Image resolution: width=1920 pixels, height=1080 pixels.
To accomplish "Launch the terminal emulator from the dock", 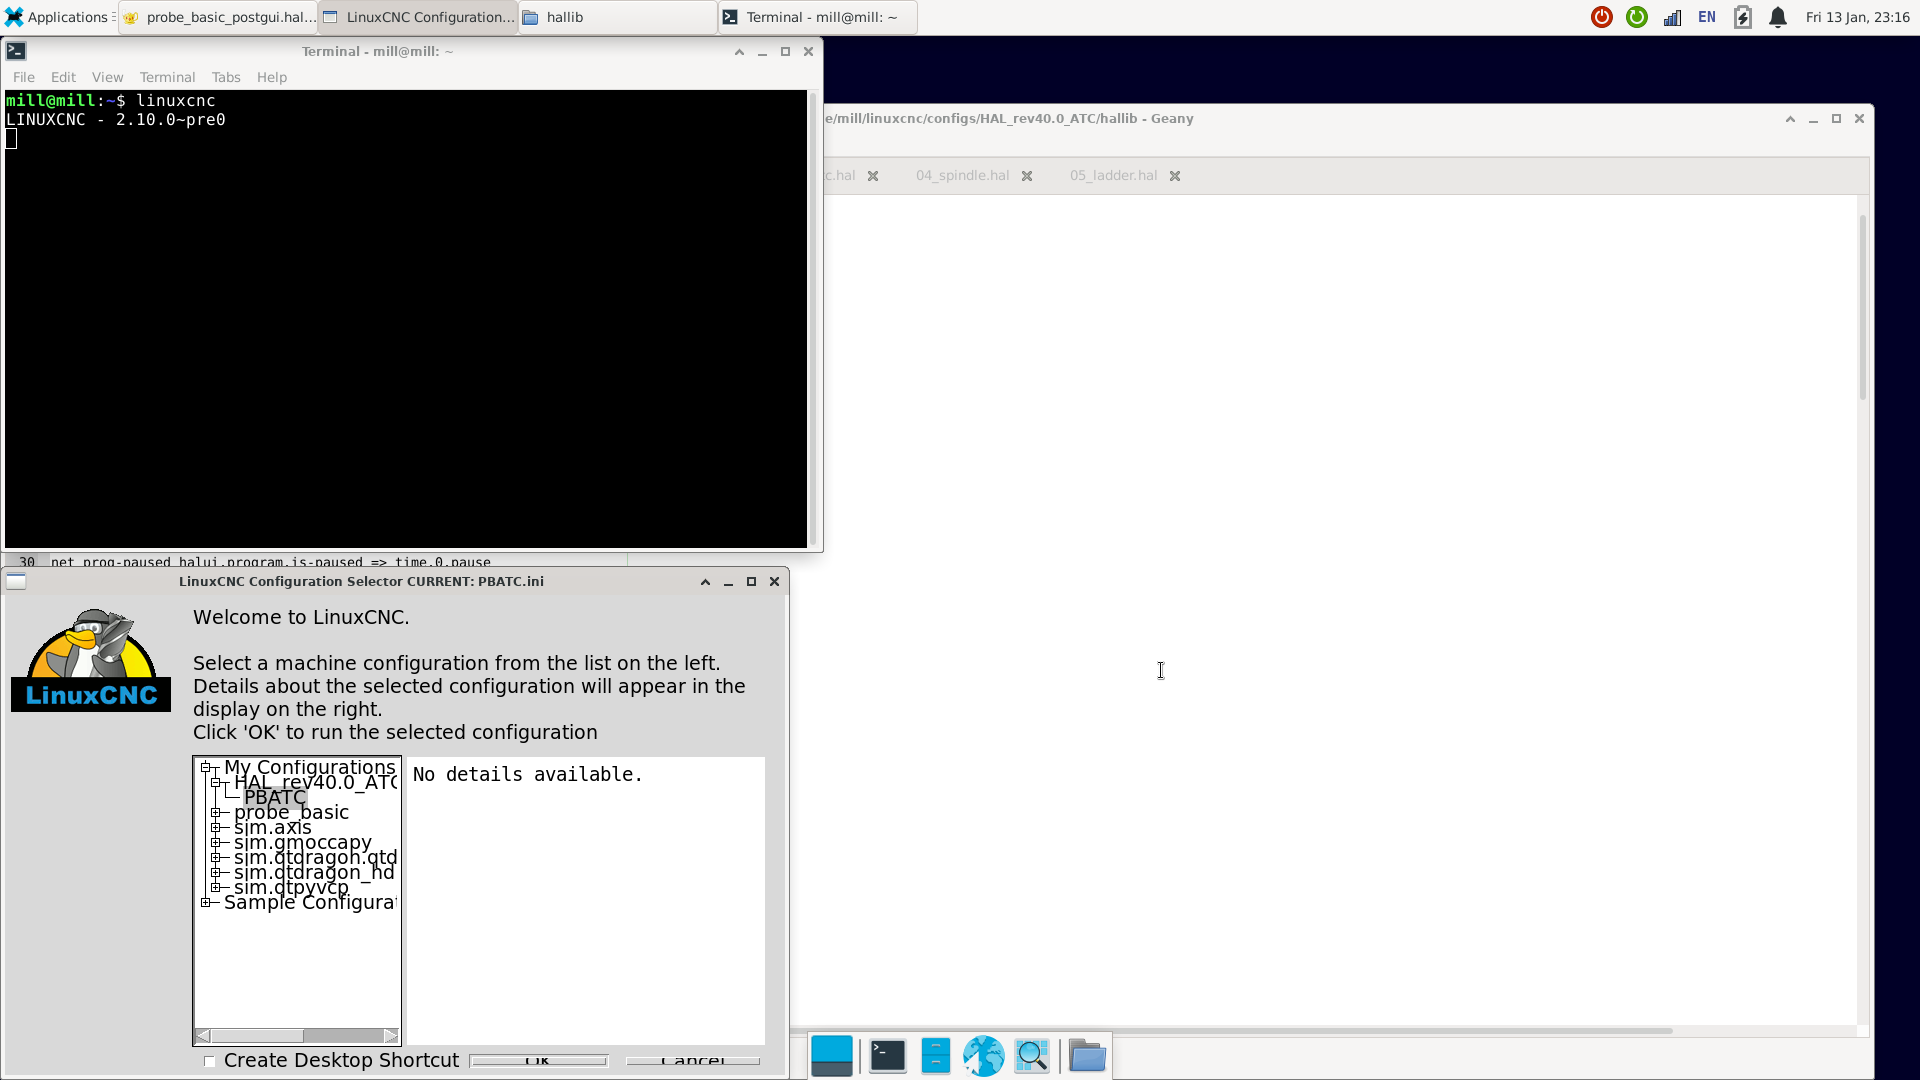I will (887, 1056).
